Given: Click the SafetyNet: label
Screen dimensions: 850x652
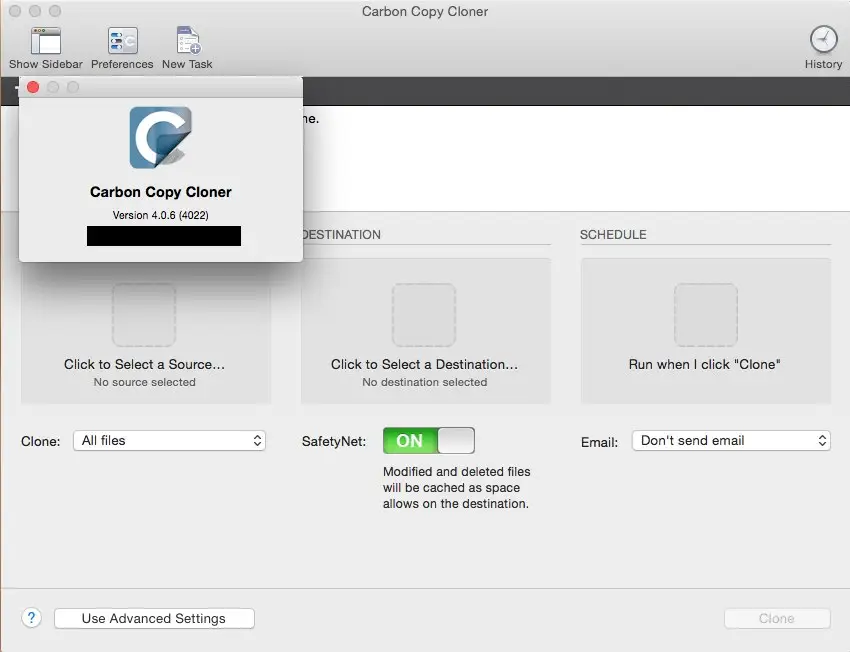Looking at the screenshot, I should click(334, 441).
